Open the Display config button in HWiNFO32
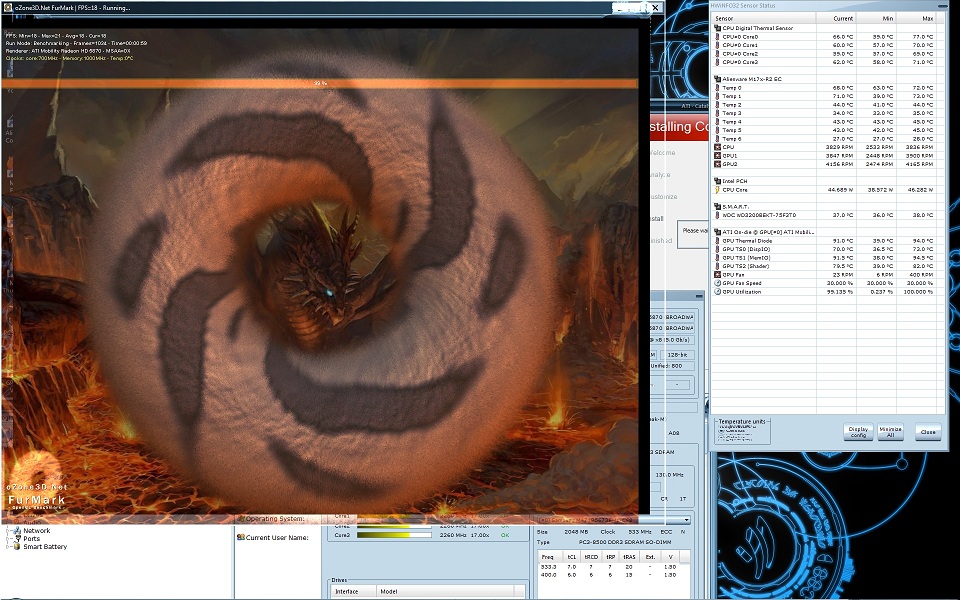Screen dimensions: 960x600 (858, 432)
